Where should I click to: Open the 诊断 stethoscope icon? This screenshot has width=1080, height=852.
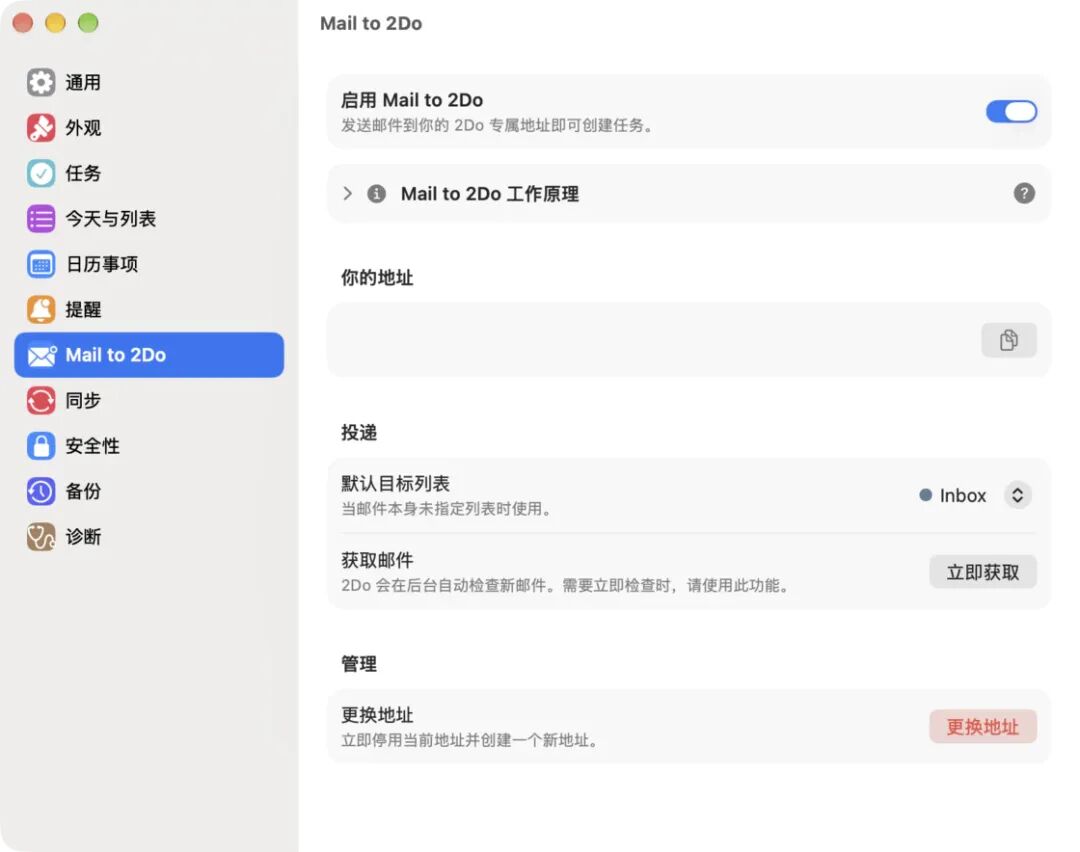(41, 537)
